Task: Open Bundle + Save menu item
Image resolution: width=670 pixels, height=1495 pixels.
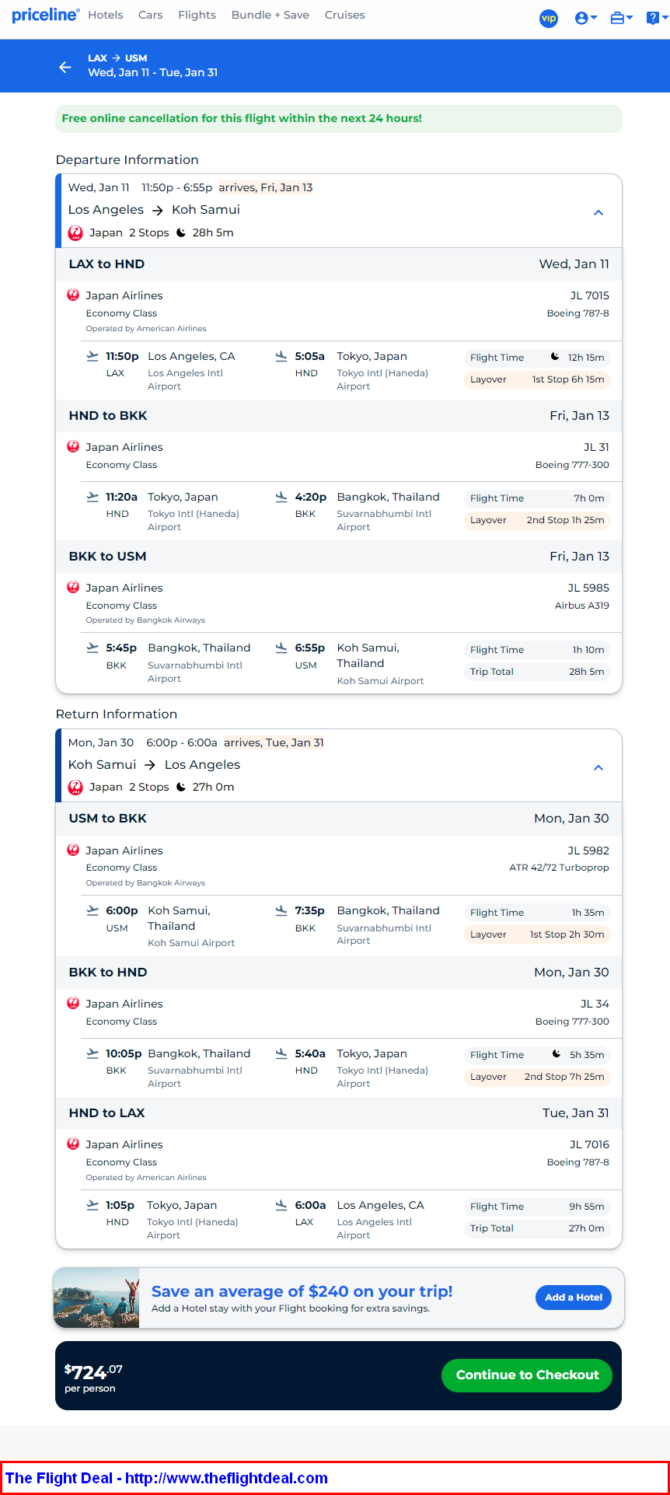Action: point(270,15)
